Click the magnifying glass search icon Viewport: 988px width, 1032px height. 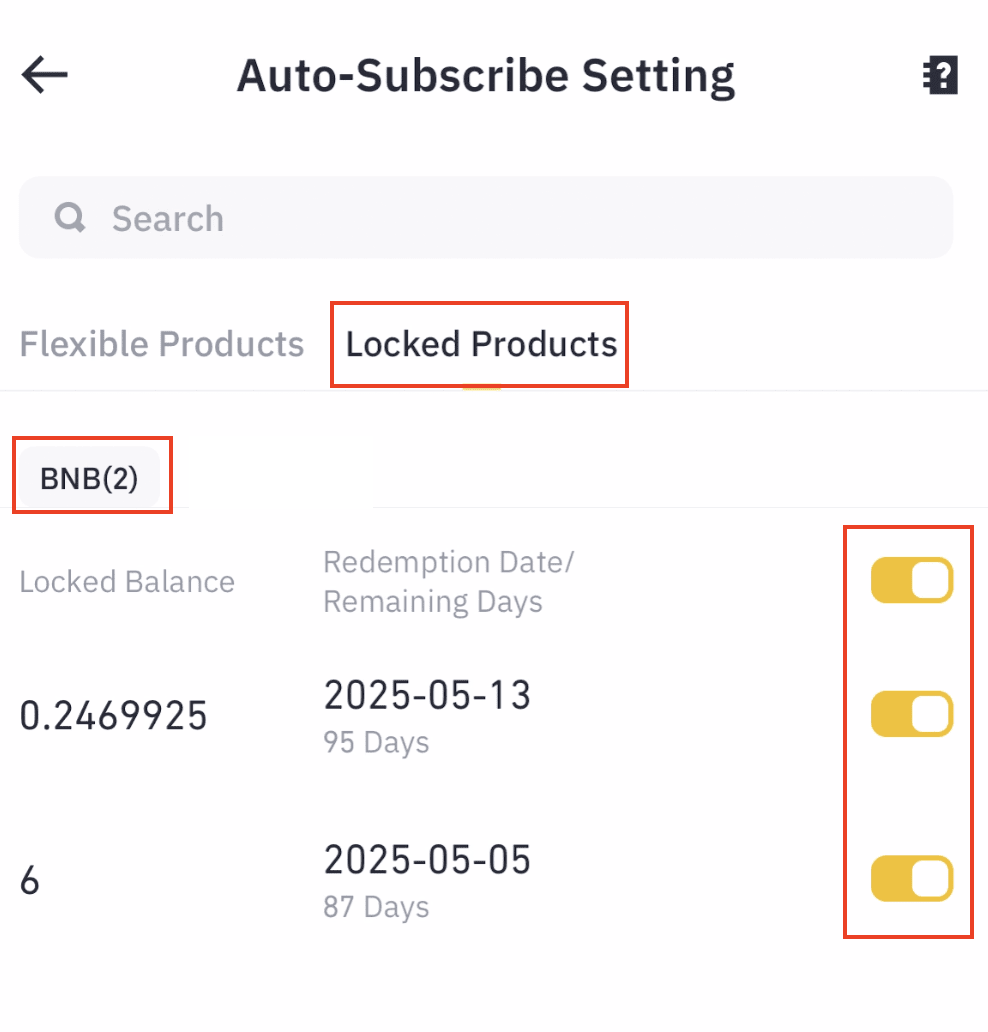[x=70, y=217]
